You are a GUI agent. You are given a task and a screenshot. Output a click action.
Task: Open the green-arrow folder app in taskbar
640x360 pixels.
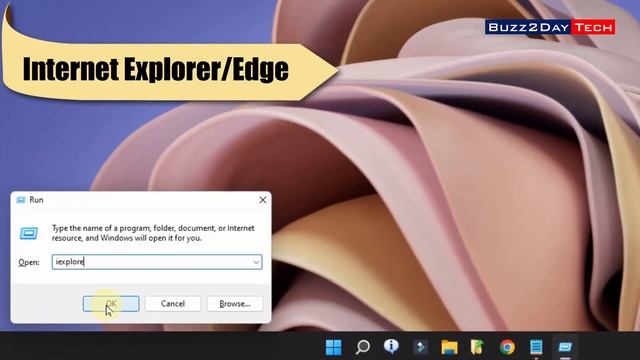478,347
